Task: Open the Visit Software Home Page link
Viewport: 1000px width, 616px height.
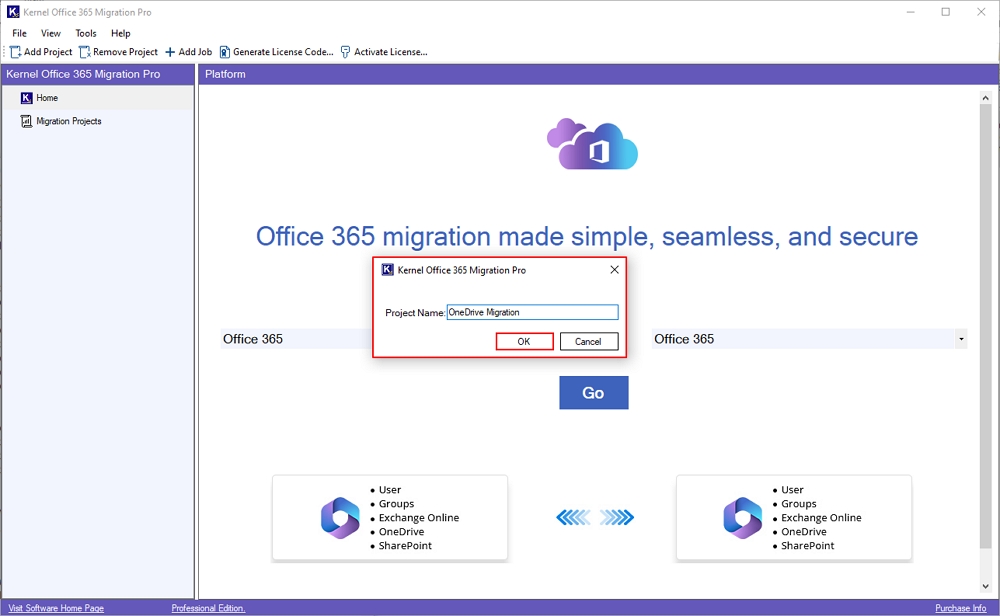Action: (x=55, y=608)
